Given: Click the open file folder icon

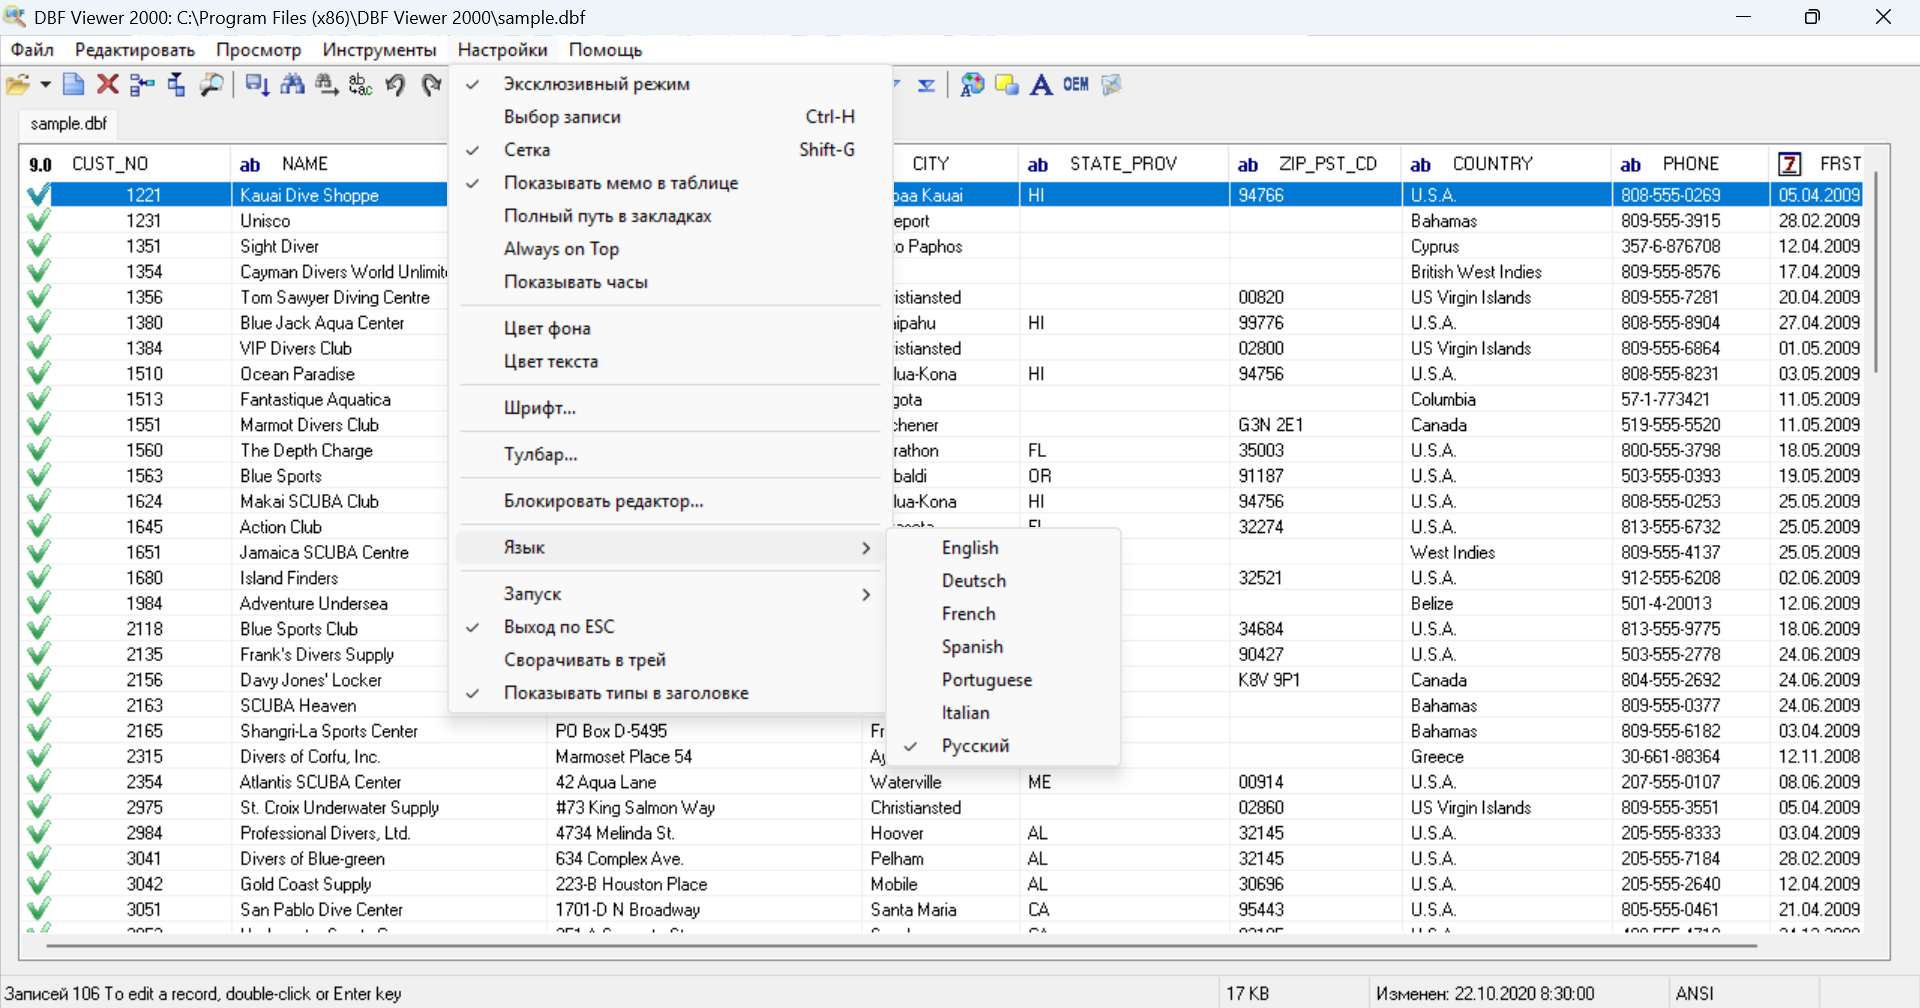Looking at the screenshot, I should pyautogui.click(x=17, y=85).
